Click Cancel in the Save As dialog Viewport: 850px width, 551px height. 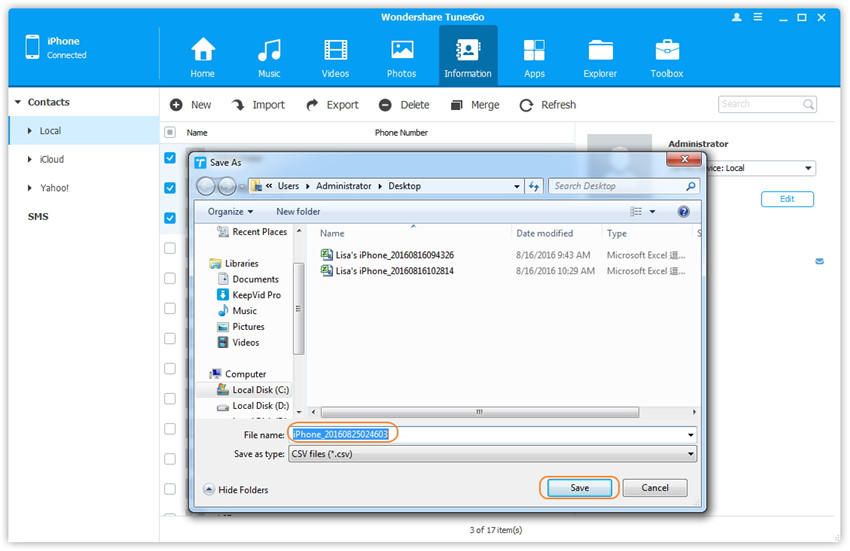tap(655, 488)
